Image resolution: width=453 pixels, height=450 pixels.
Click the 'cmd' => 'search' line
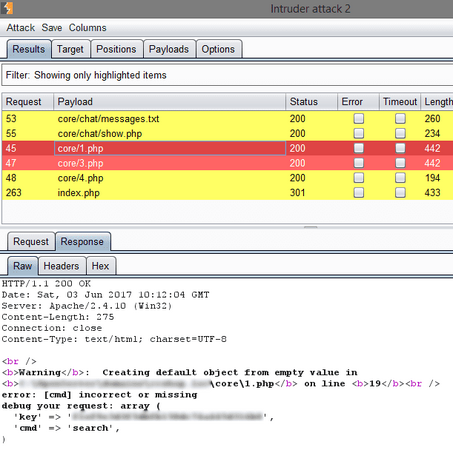[x=67, y=428]
